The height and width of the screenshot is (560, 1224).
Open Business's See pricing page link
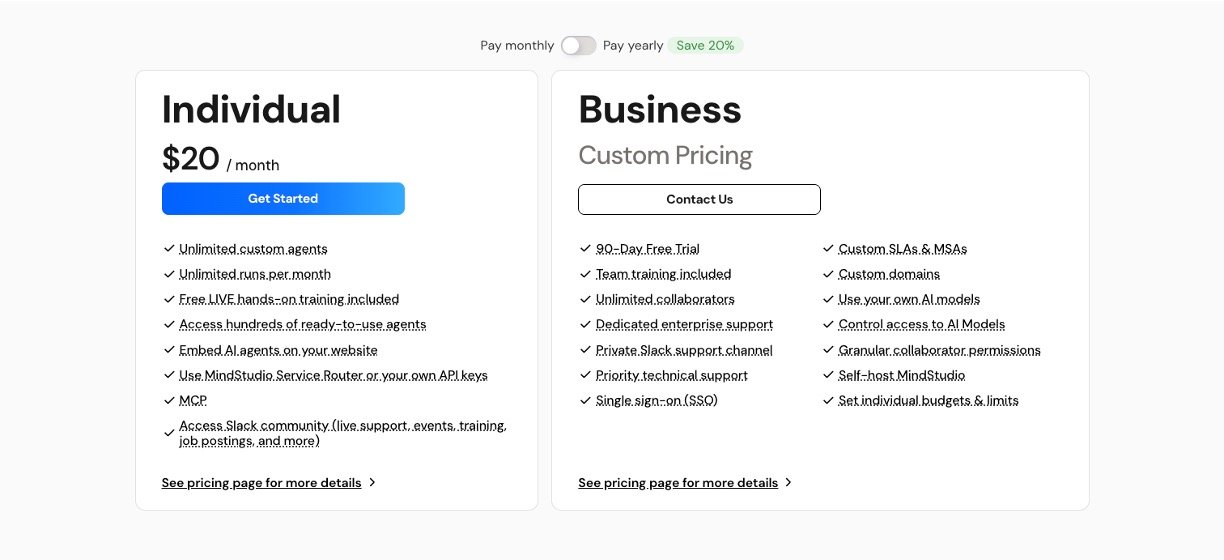coord(678,483)
